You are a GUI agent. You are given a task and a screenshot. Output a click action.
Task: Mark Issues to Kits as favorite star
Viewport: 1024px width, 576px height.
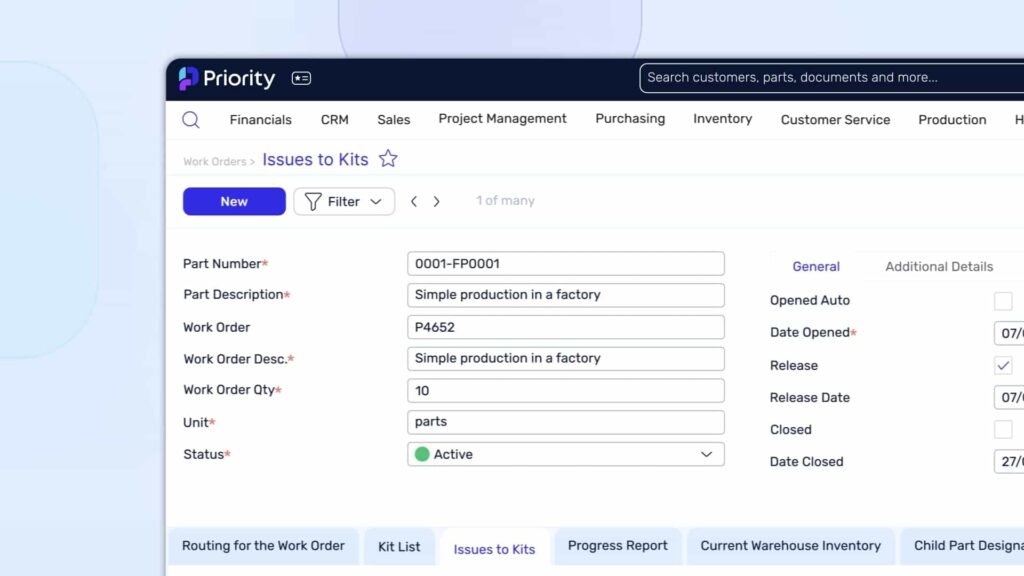pyautogui.click(x=388, y=159)
